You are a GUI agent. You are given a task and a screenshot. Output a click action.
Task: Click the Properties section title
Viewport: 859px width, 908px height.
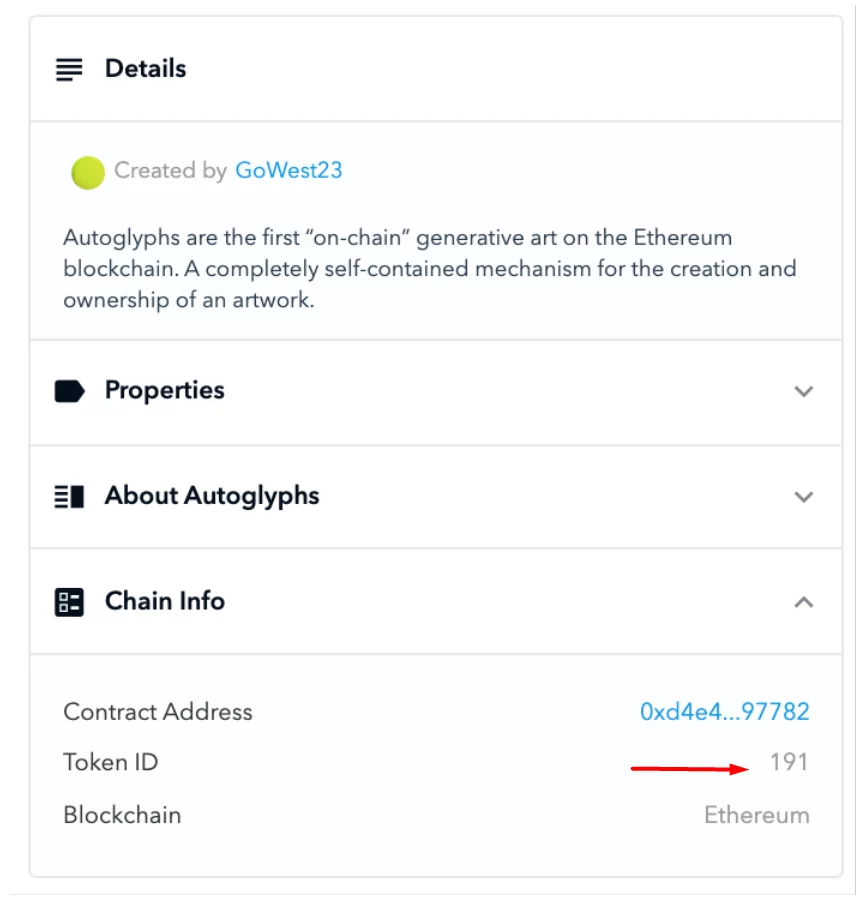pos(164,390)
